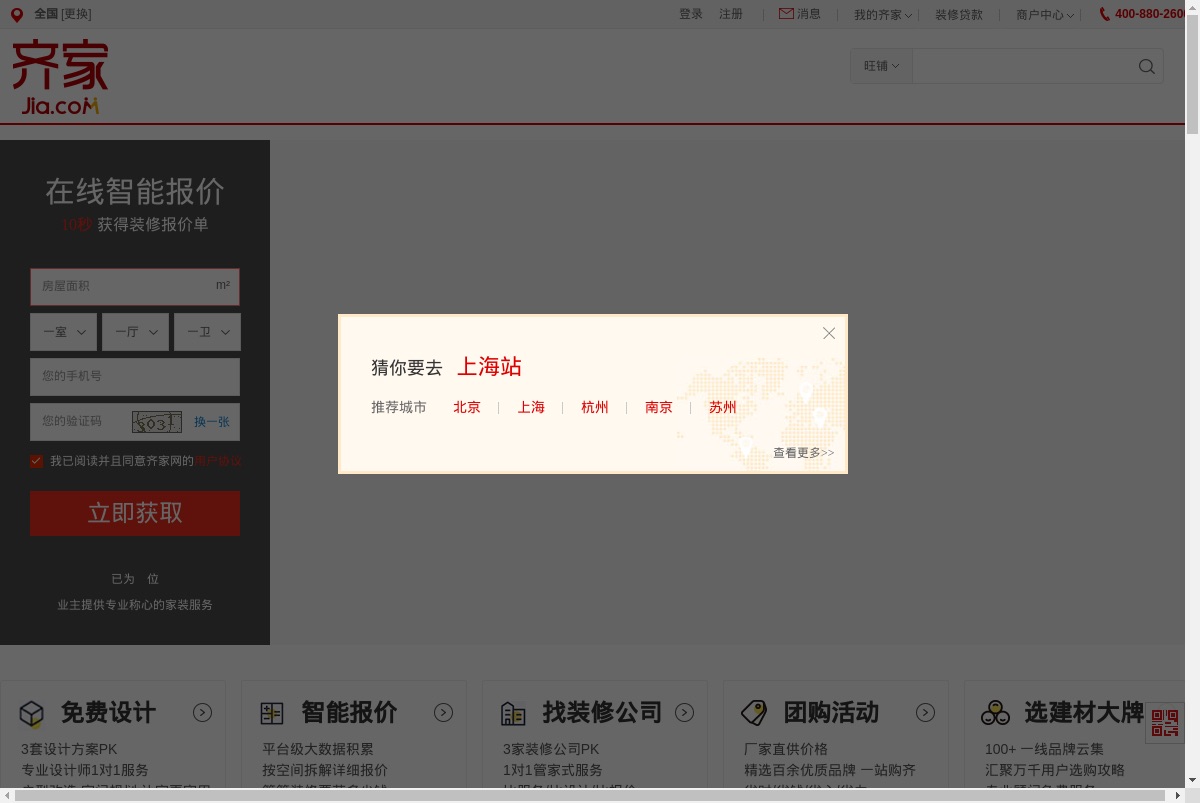This screenshot has height=803, width=1200.
Task: Click the 免费设计 heading
Action: 108,712
